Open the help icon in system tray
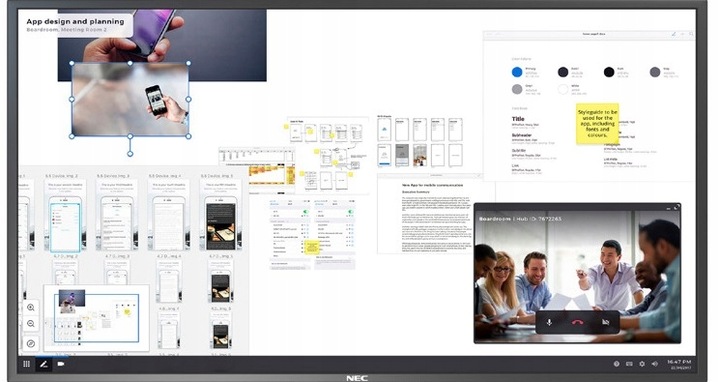Screen dimensions: 720x382 [x=616, y=364]
